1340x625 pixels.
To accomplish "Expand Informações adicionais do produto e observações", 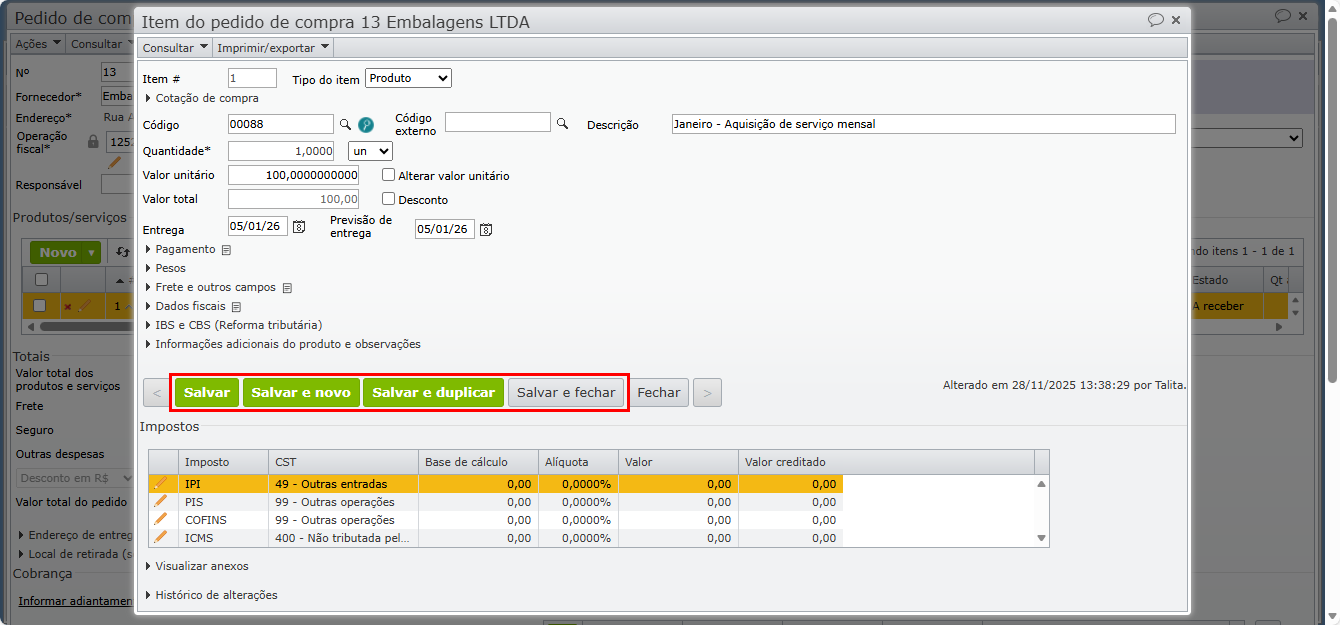I will (283, 344).
